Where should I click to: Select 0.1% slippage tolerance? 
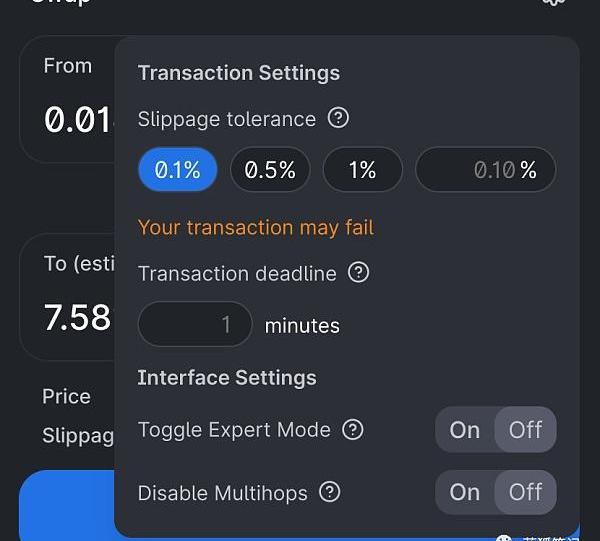[x=178, y=170]
